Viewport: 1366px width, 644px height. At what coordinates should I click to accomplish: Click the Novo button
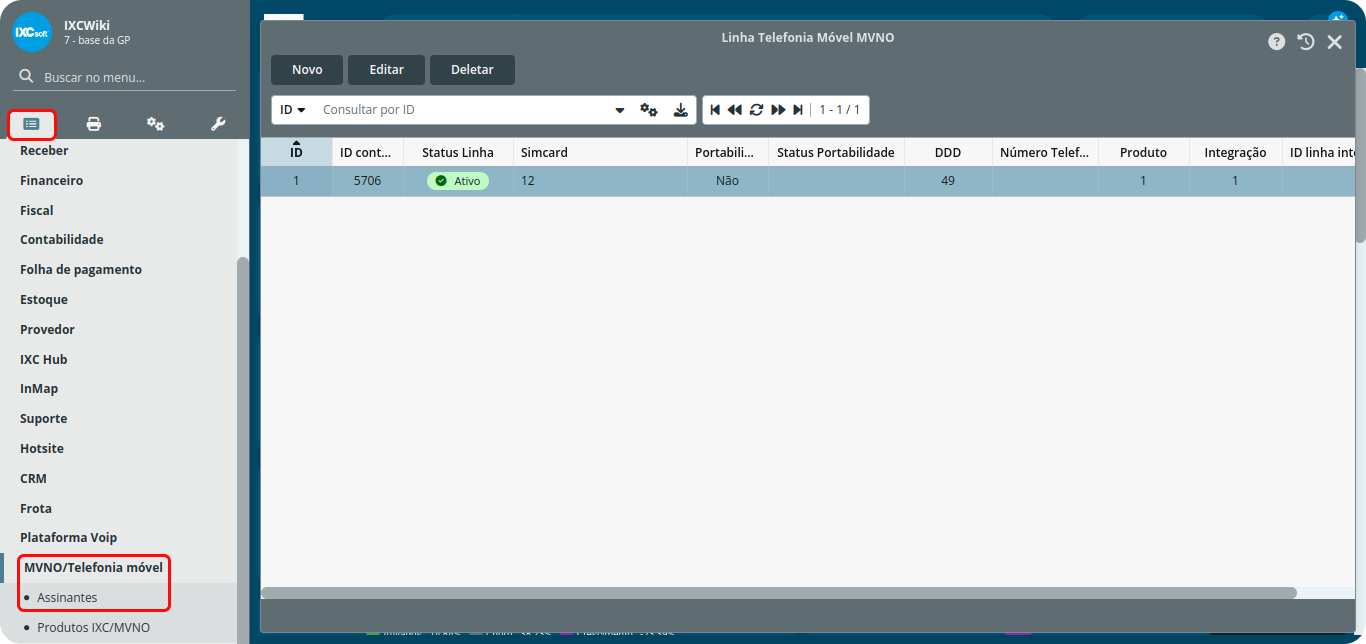tap(307, 70)
